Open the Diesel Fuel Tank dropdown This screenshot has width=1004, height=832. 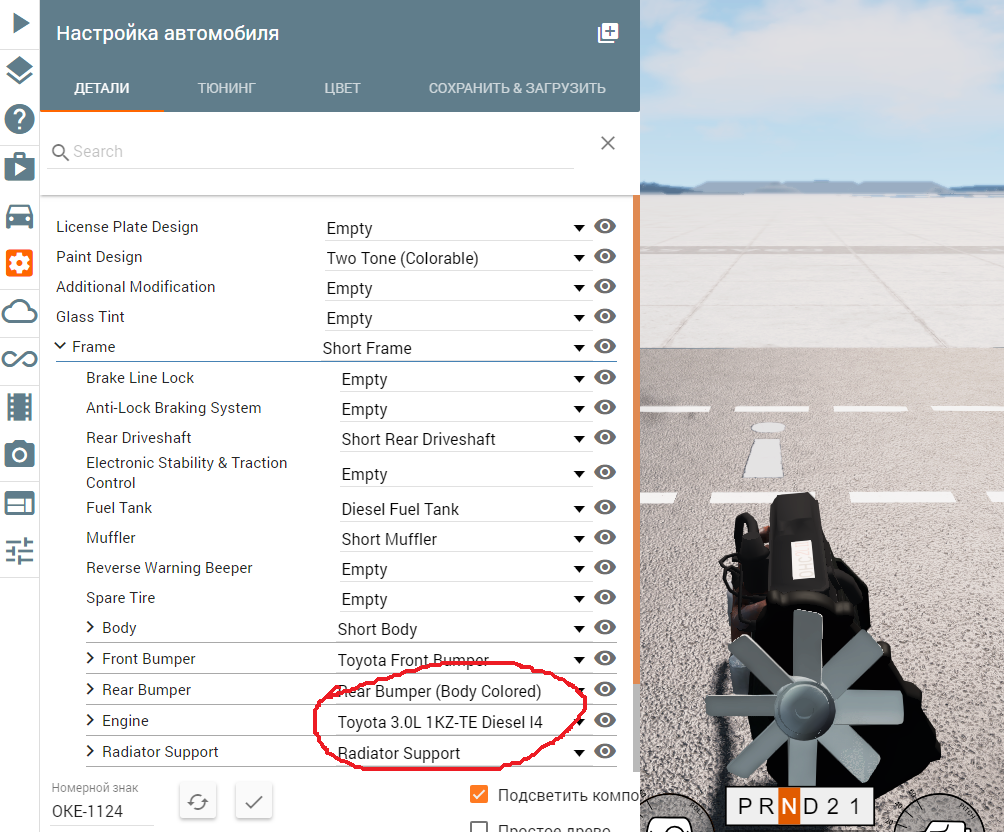click(464, 509)
